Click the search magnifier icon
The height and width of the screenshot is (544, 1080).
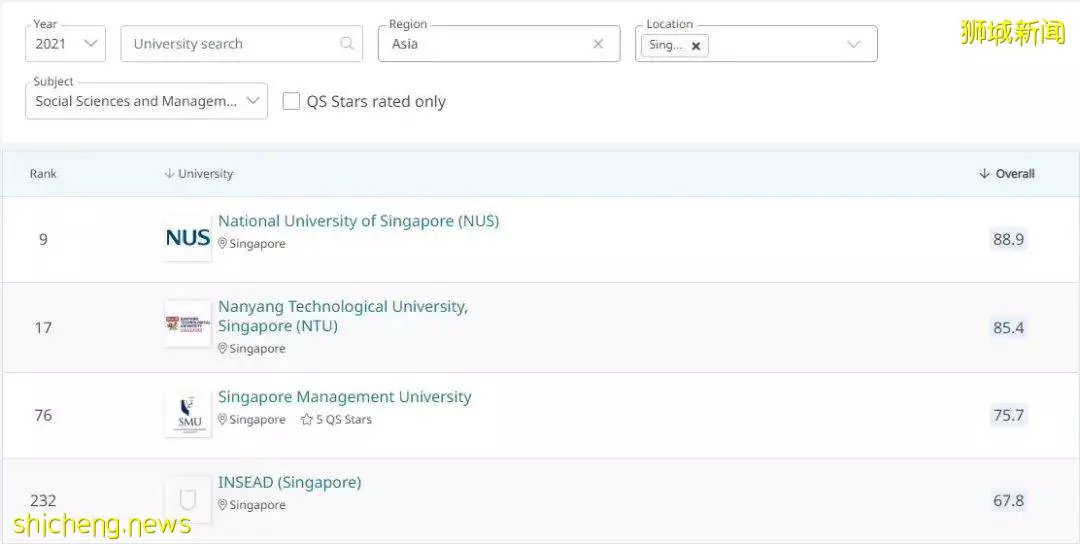[x=347, y=43]
